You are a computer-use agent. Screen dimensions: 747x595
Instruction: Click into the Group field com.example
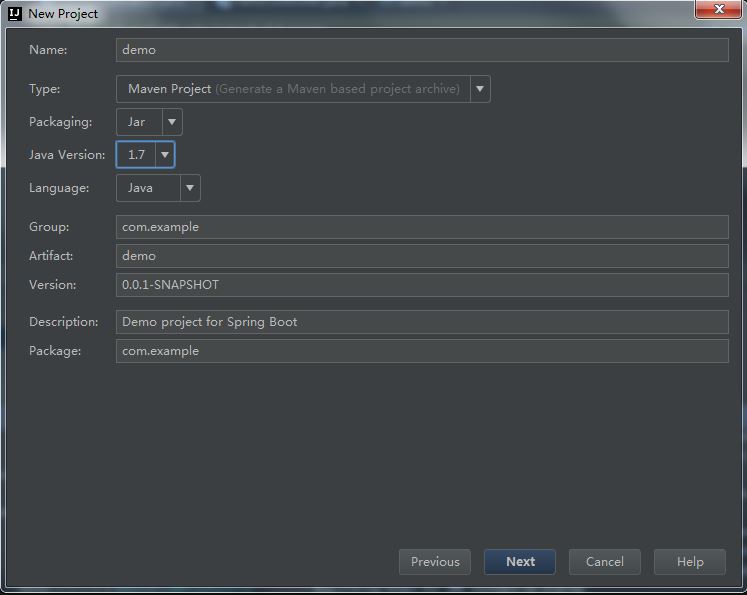pos(422,227)
